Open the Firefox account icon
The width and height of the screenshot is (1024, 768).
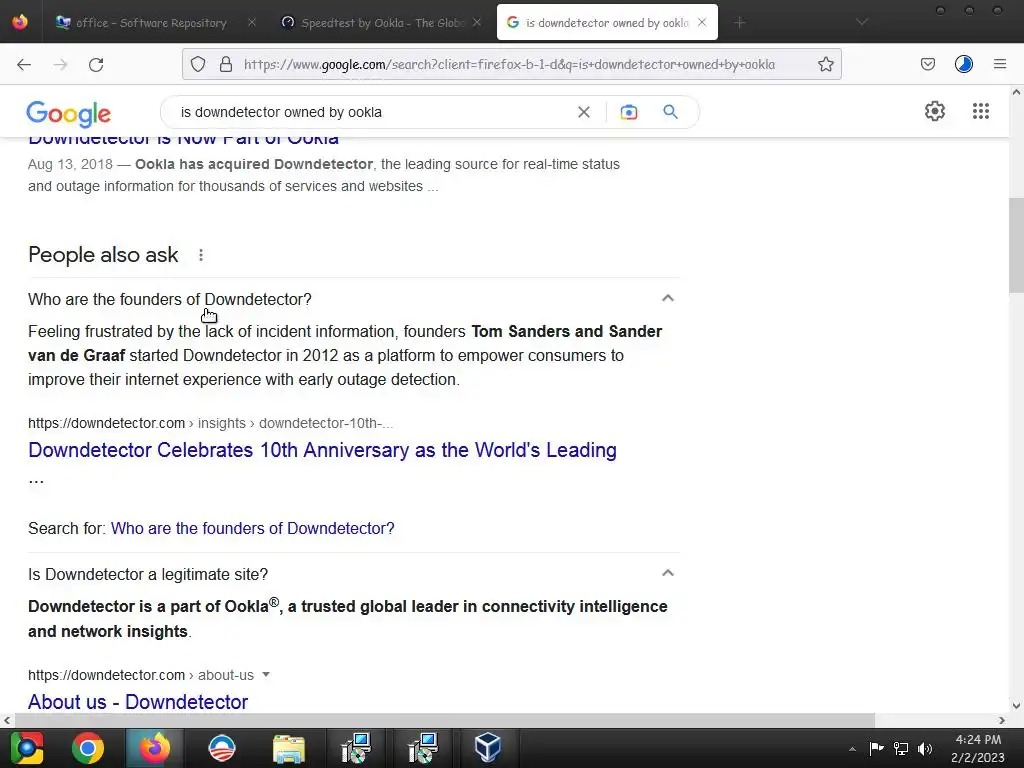pyautogui.click(x=963, y=64)
